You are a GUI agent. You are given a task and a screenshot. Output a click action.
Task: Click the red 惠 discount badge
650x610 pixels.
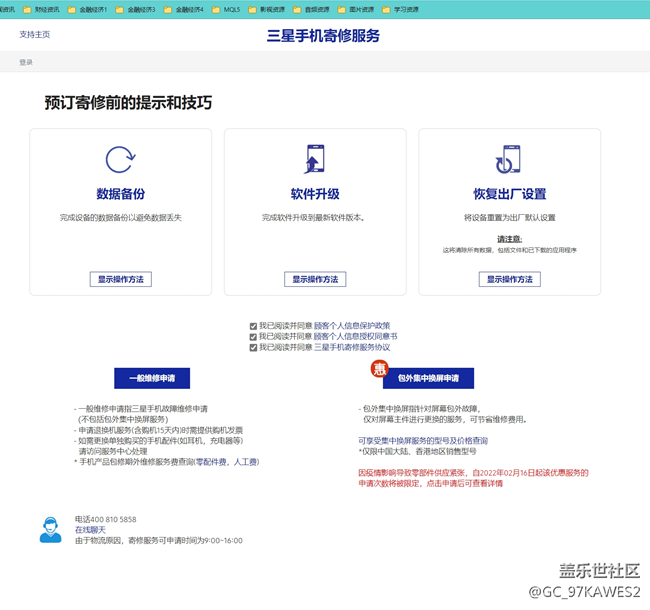tap(379, 369)
